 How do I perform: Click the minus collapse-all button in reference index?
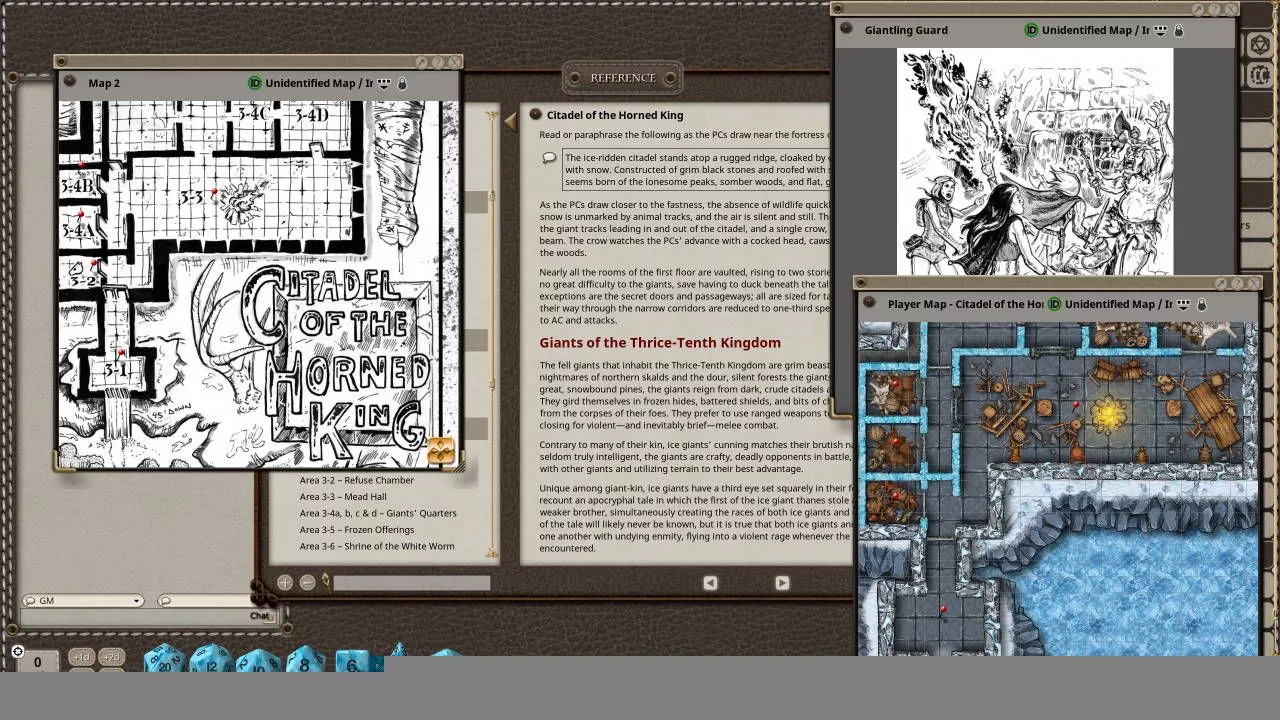coord(307,582)
